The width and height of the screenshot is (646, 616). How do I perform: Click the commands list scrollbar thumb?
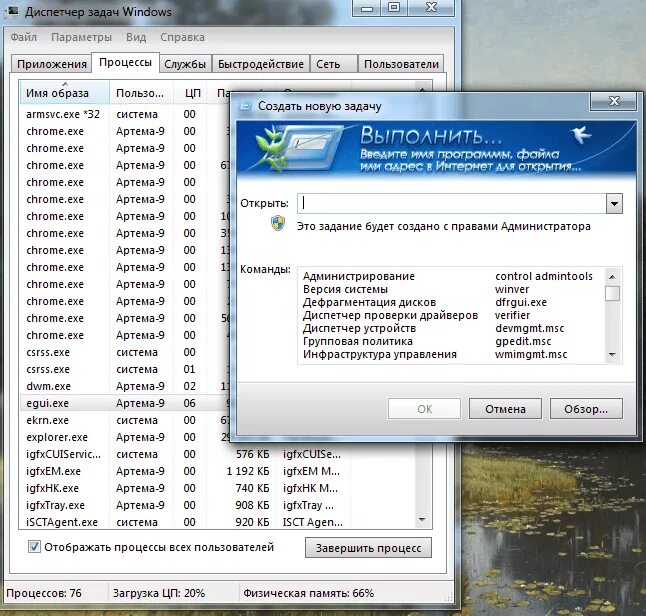click(x=612, y=293)
